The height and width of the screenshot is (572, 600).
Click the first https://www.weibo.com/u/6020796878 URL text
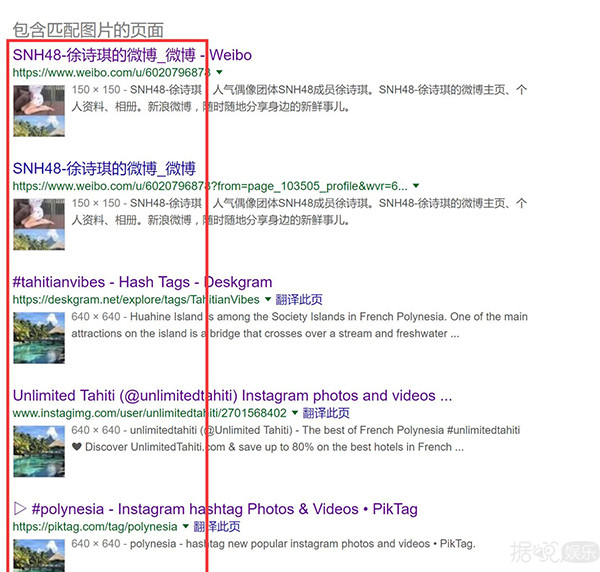click(x=112, y=72)
